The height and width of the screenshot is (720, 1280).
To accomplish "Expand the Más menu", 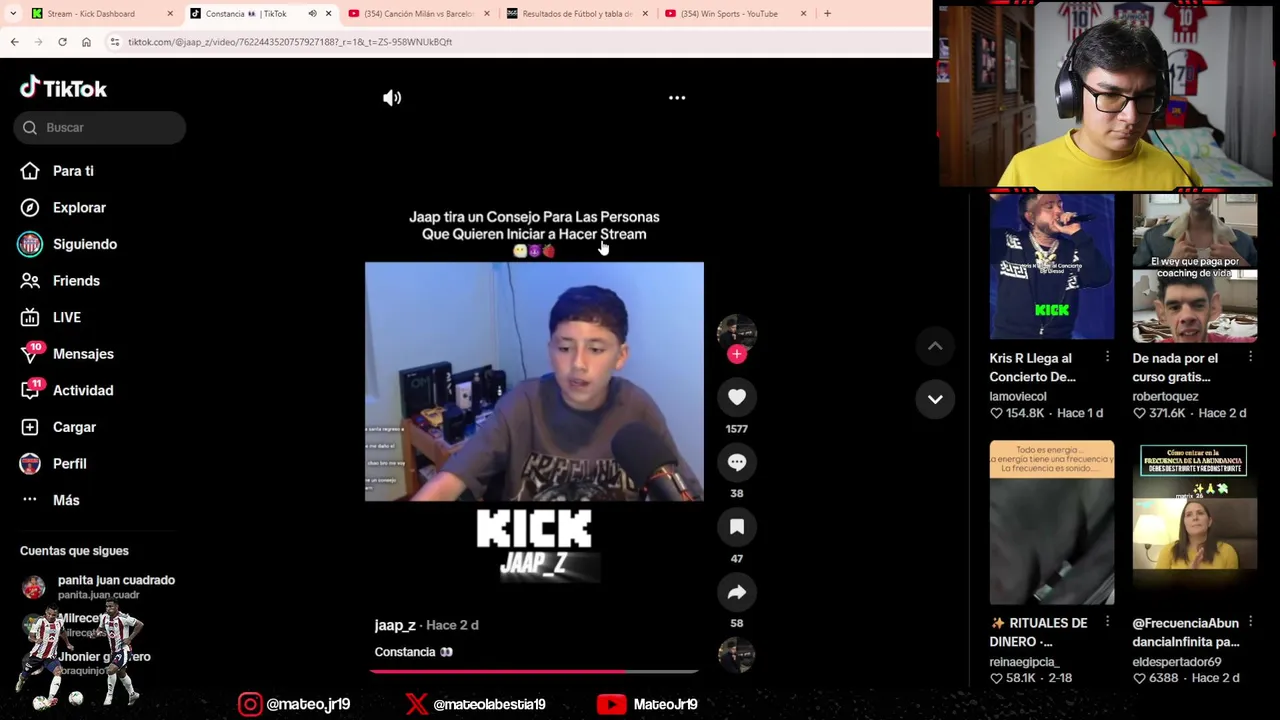I will click(x=66, y=500).
